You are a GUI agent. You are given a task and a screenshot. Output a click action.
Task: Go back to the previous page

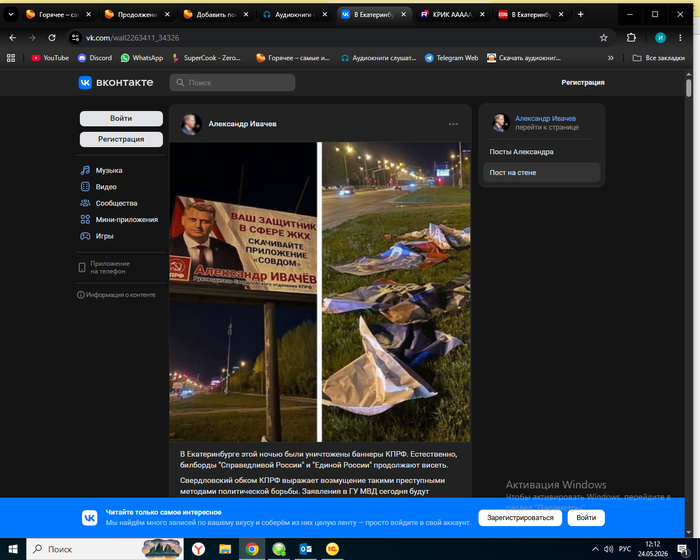[x=12, y=38]
